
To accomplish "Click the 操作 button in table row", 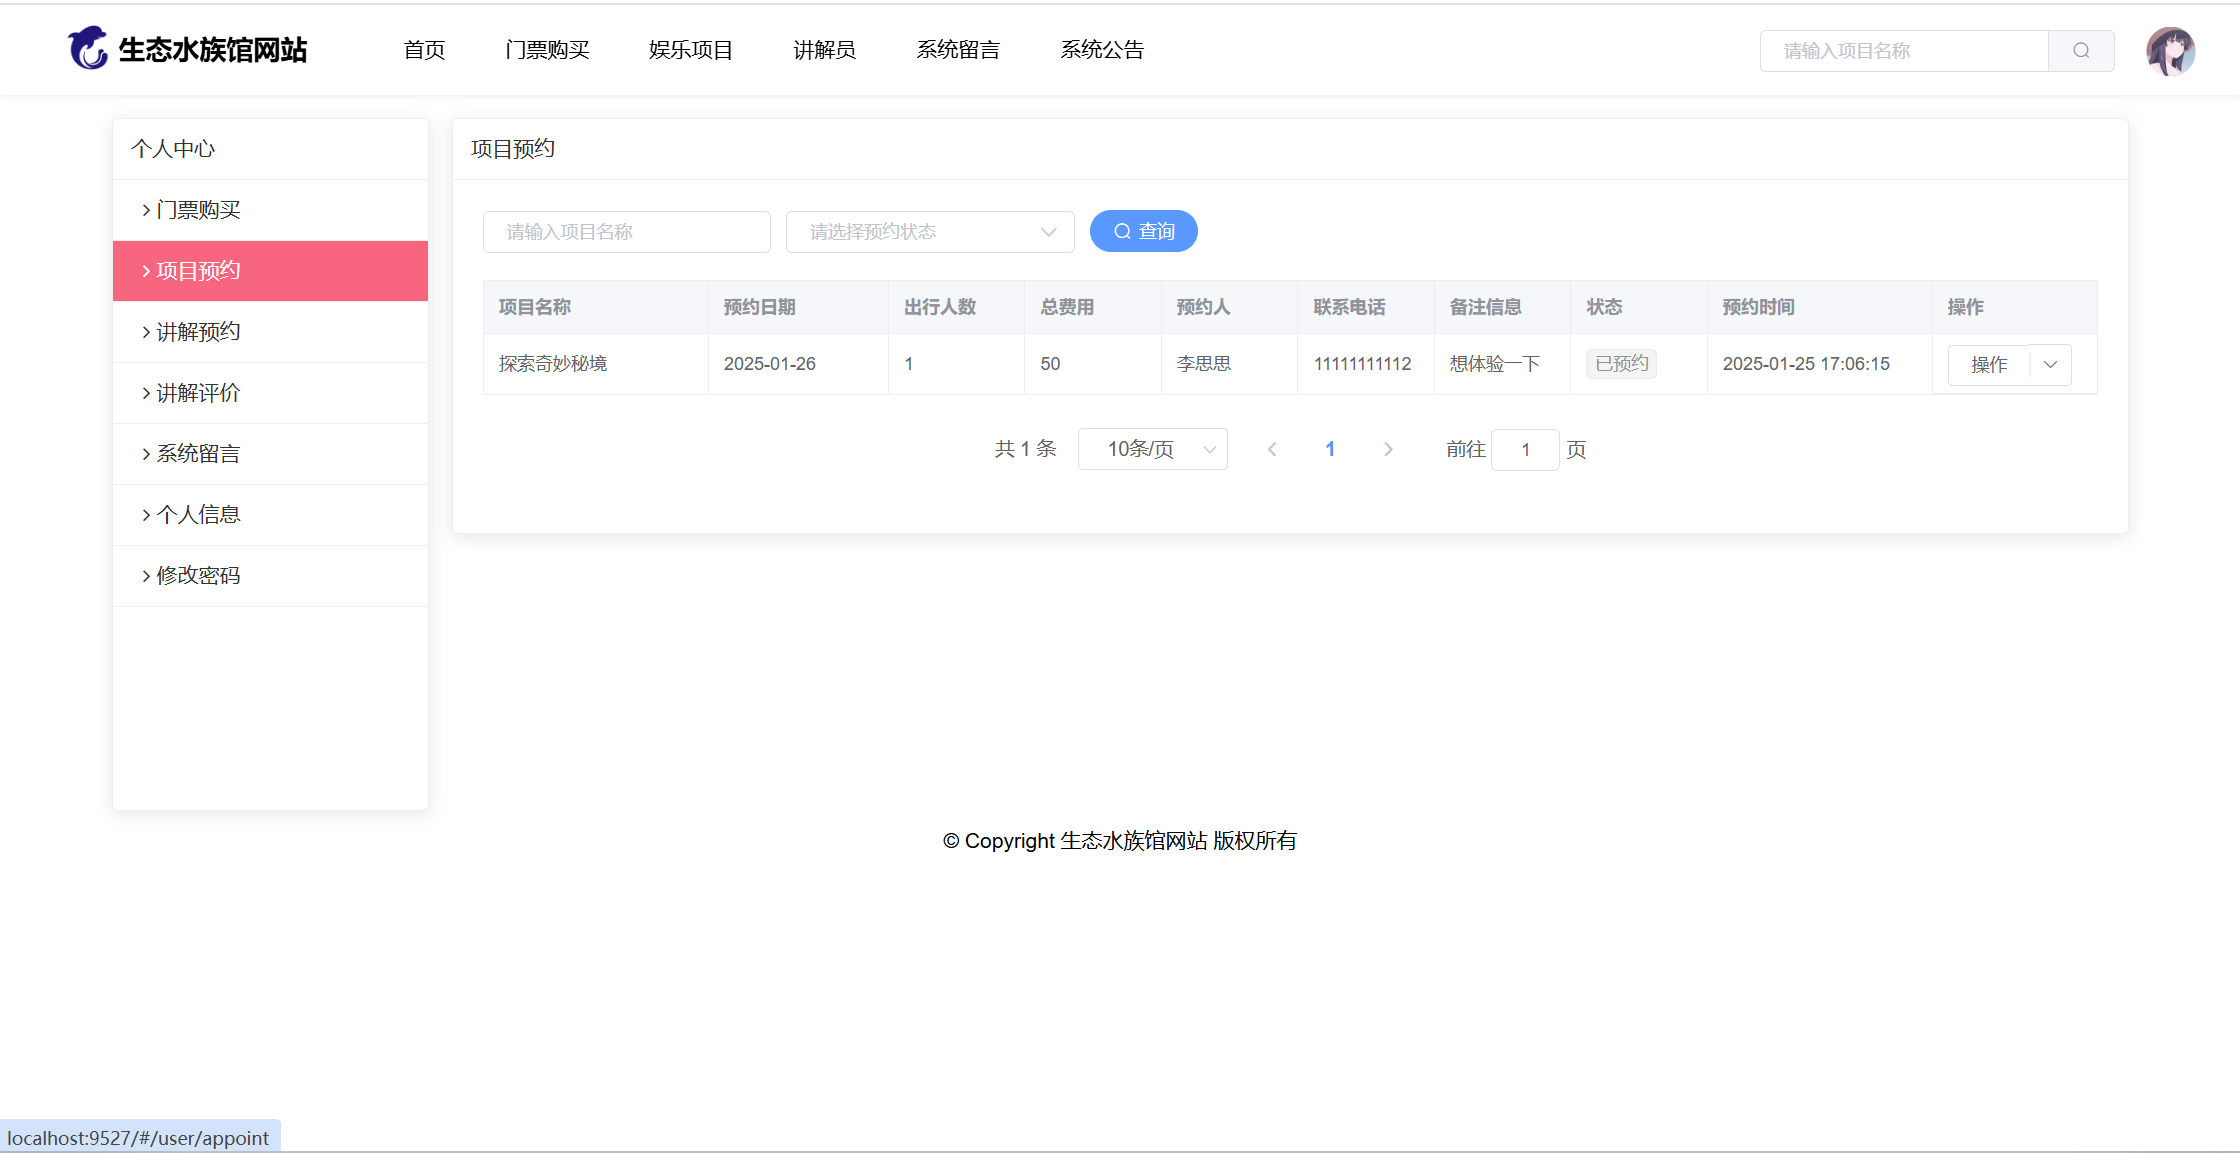I will [1989, 364].
